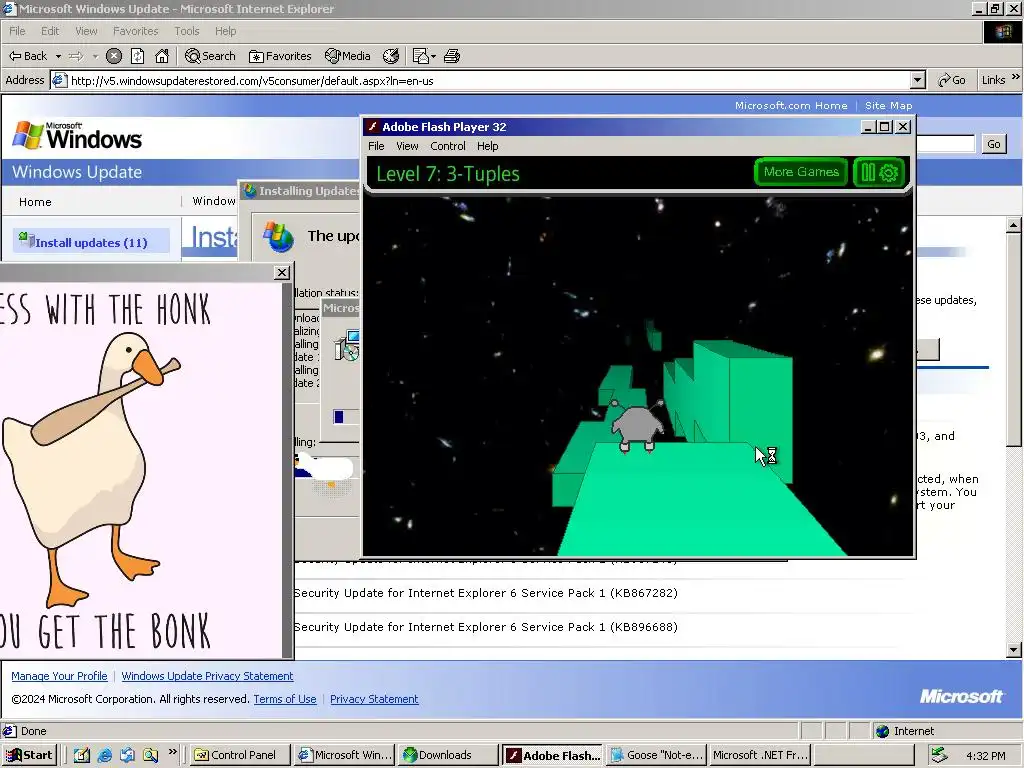
Task: Click first quick launch notepad icon
Action: pyautogui.click(x=82, y=755)
